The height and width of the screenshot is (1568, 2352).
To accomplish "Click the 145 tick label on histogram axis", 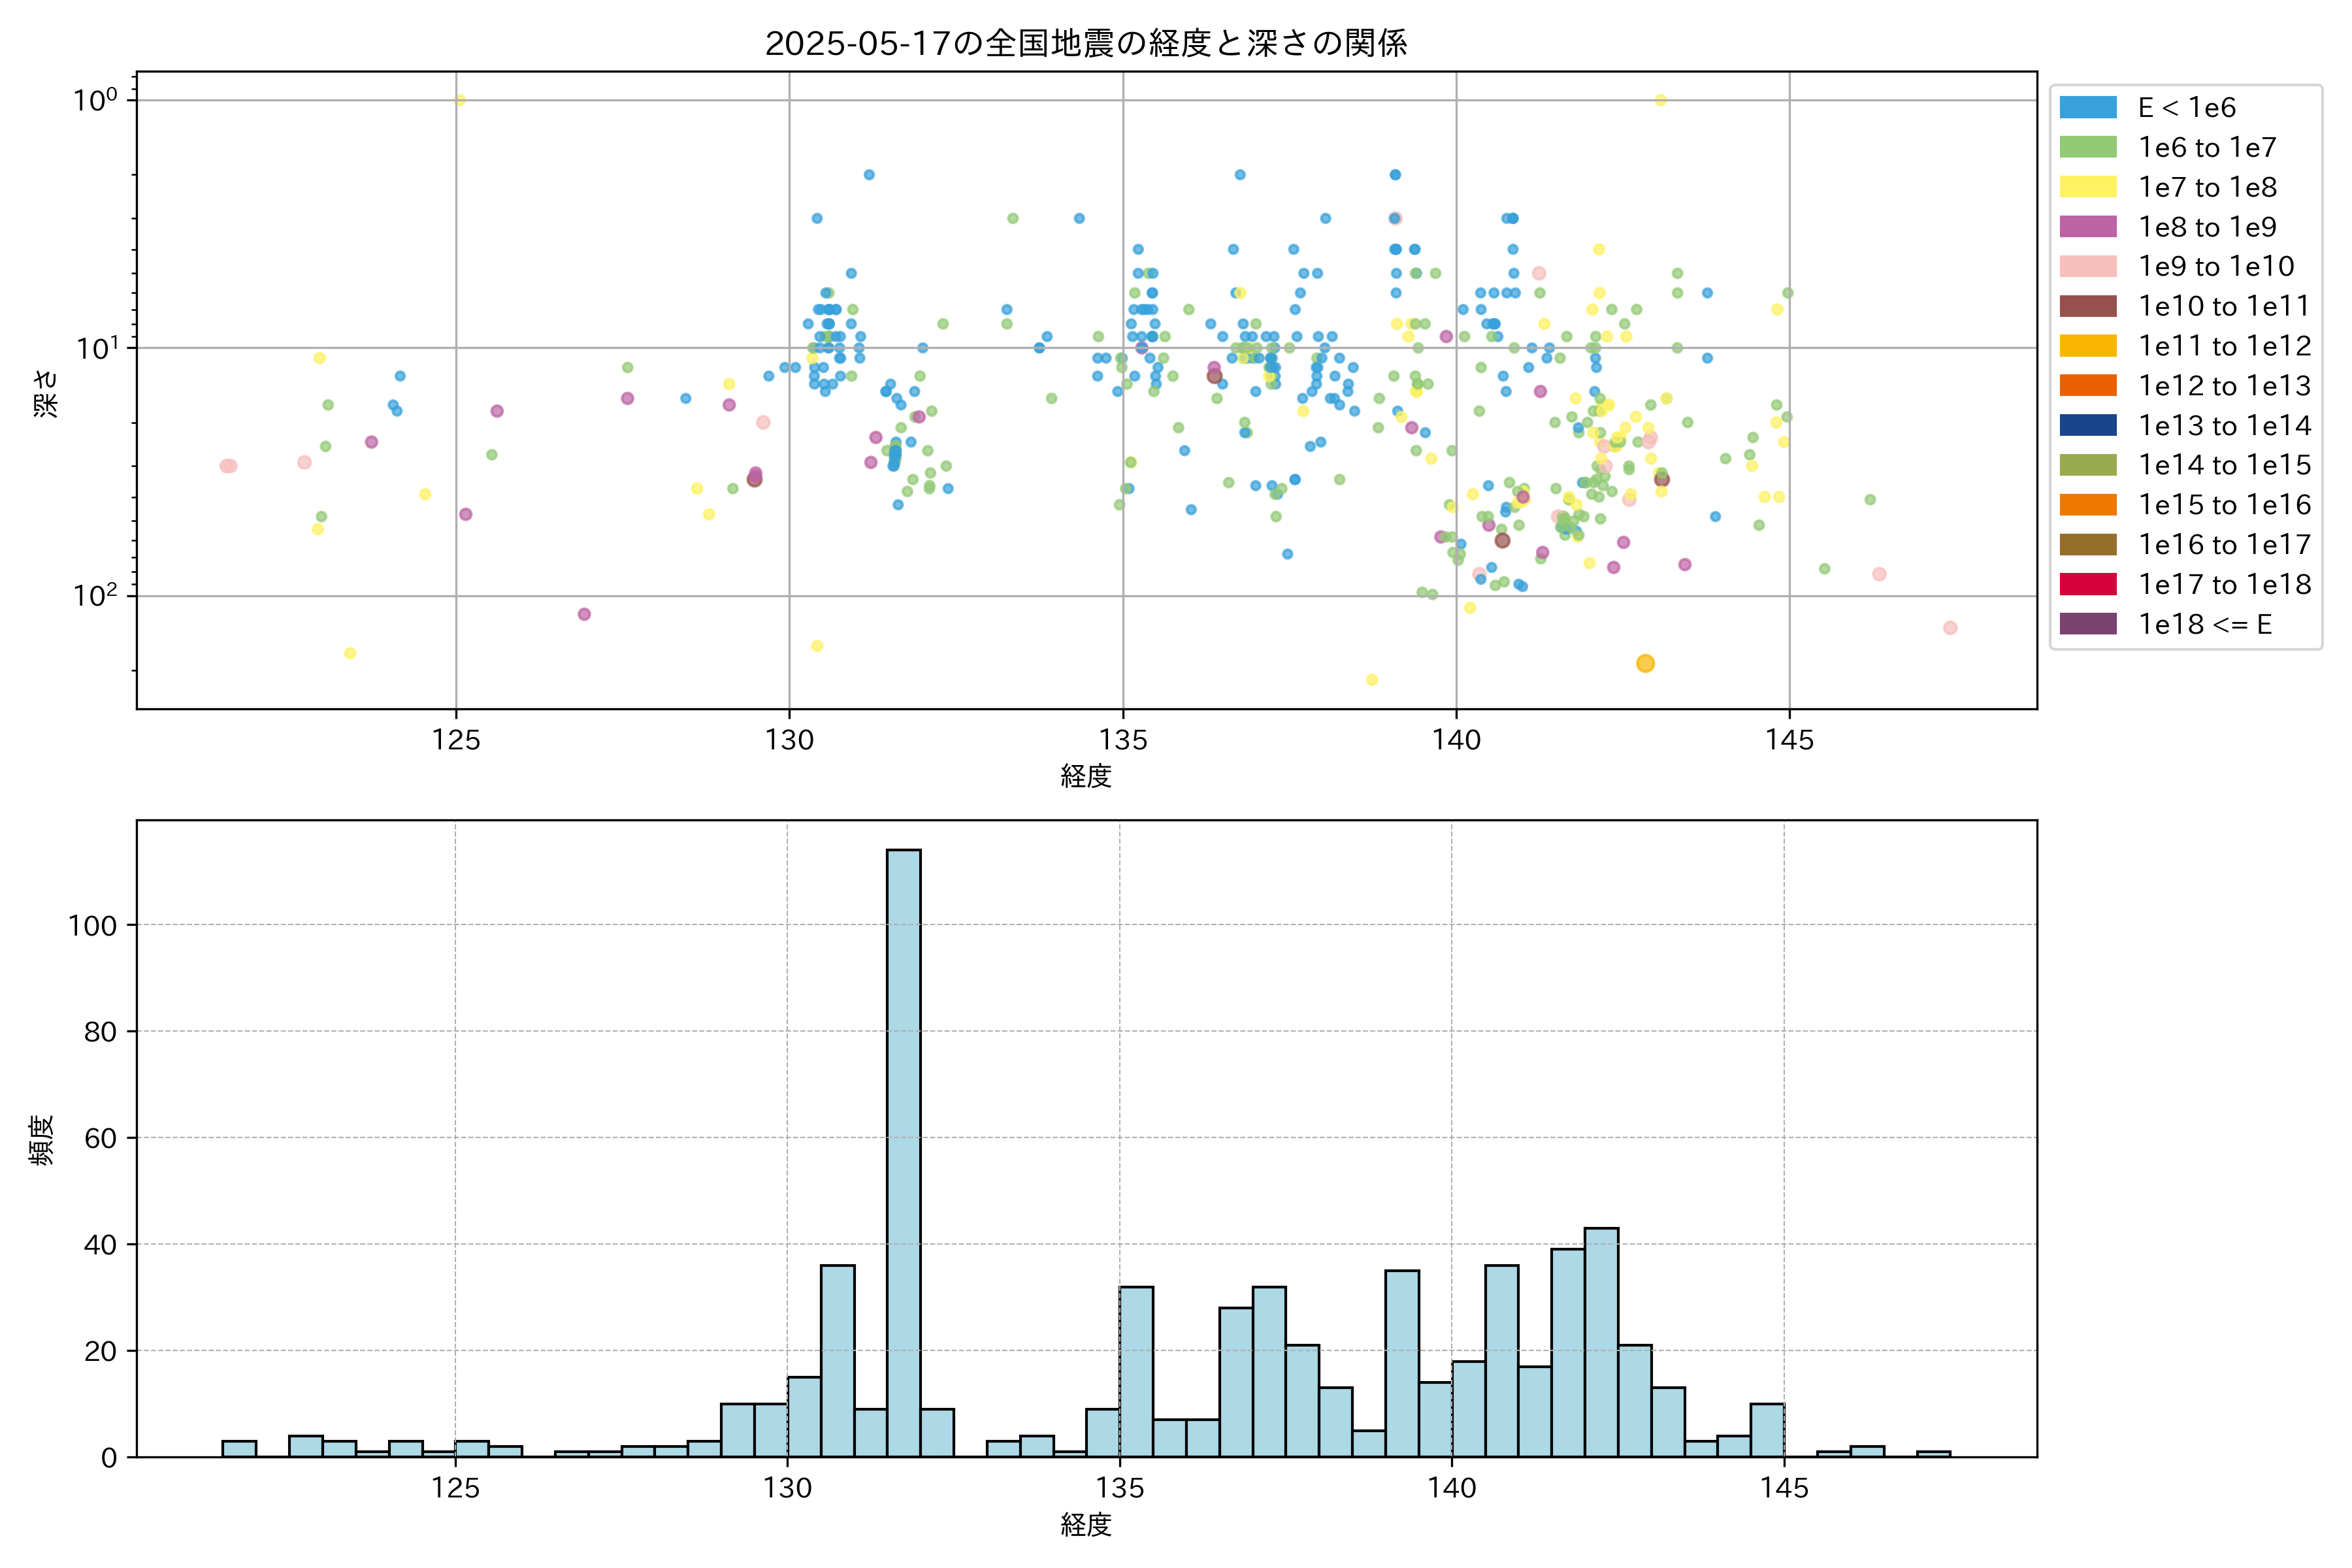I will click(x=1784, y=1489).
